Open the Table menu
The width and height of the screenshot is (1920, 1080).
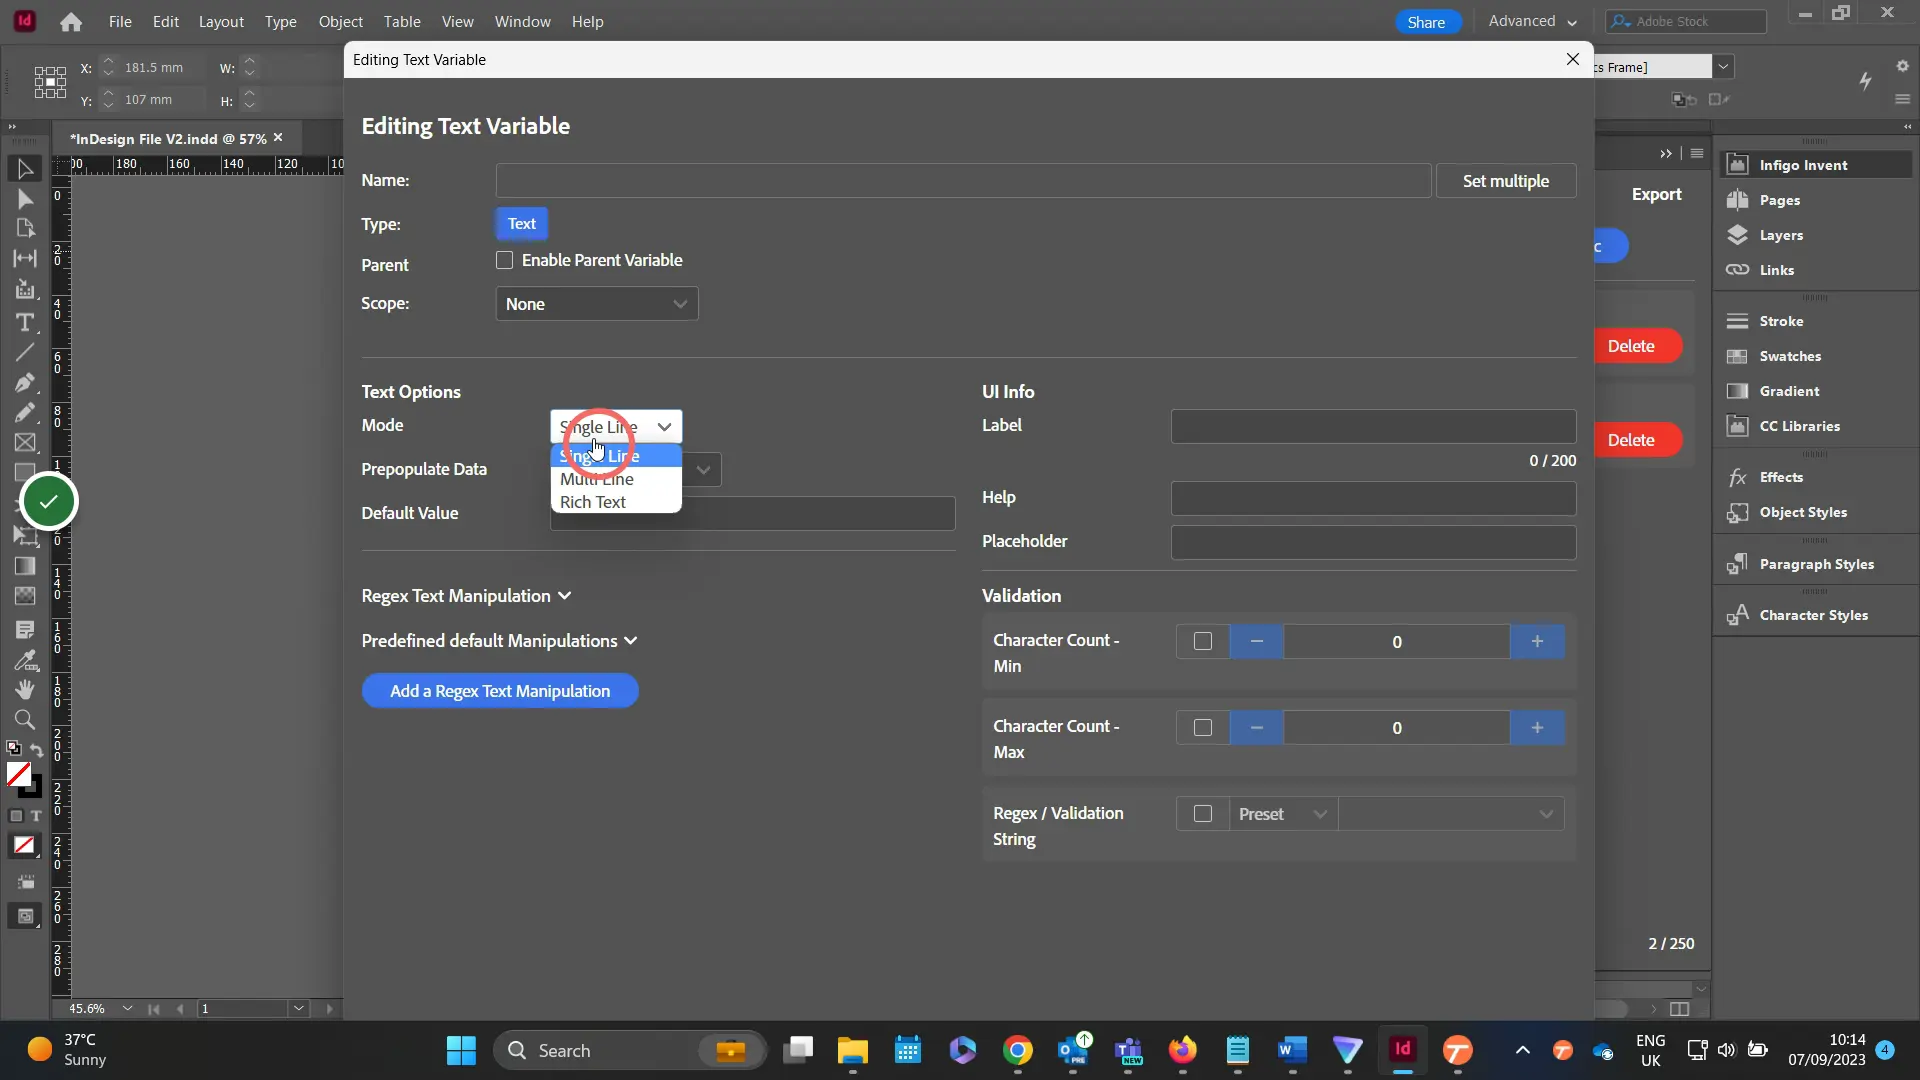click(x=402, y=21)
